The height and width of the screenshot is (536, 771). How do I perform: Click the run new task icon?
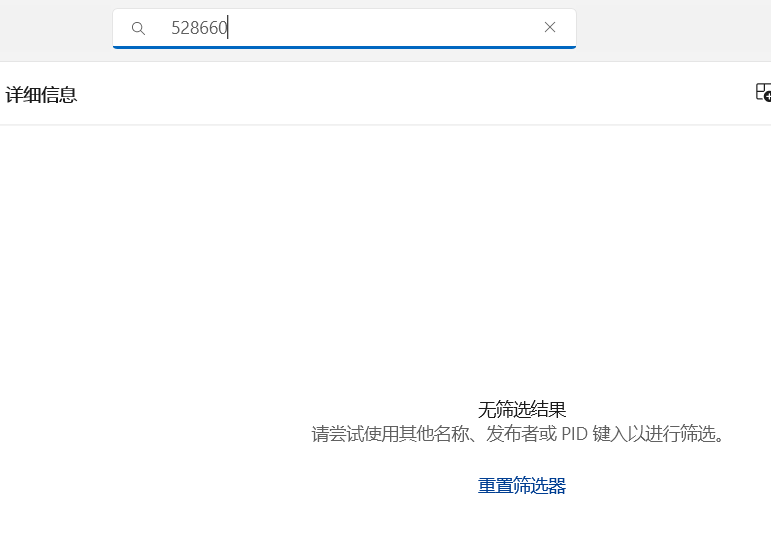pyautogui.click(x=763, y=92)
